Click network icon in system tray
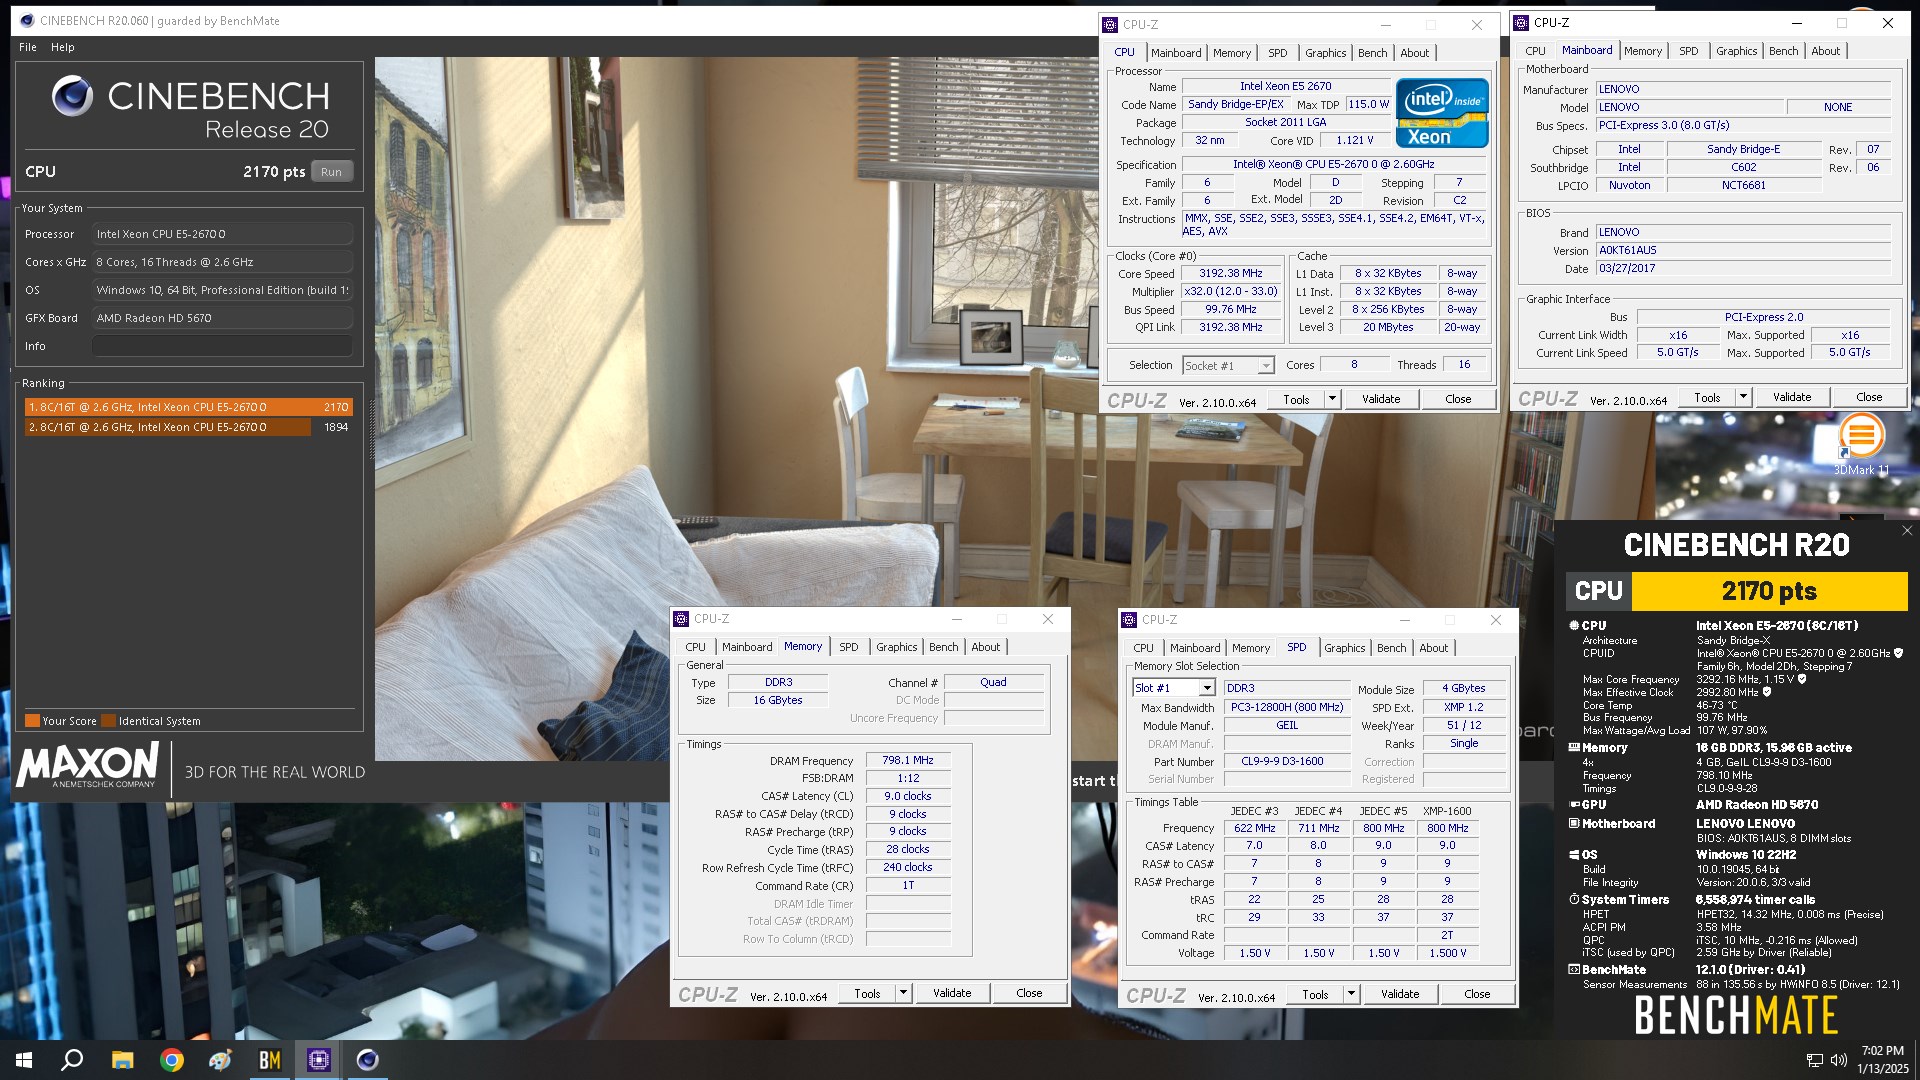 coord(1814,1060)
